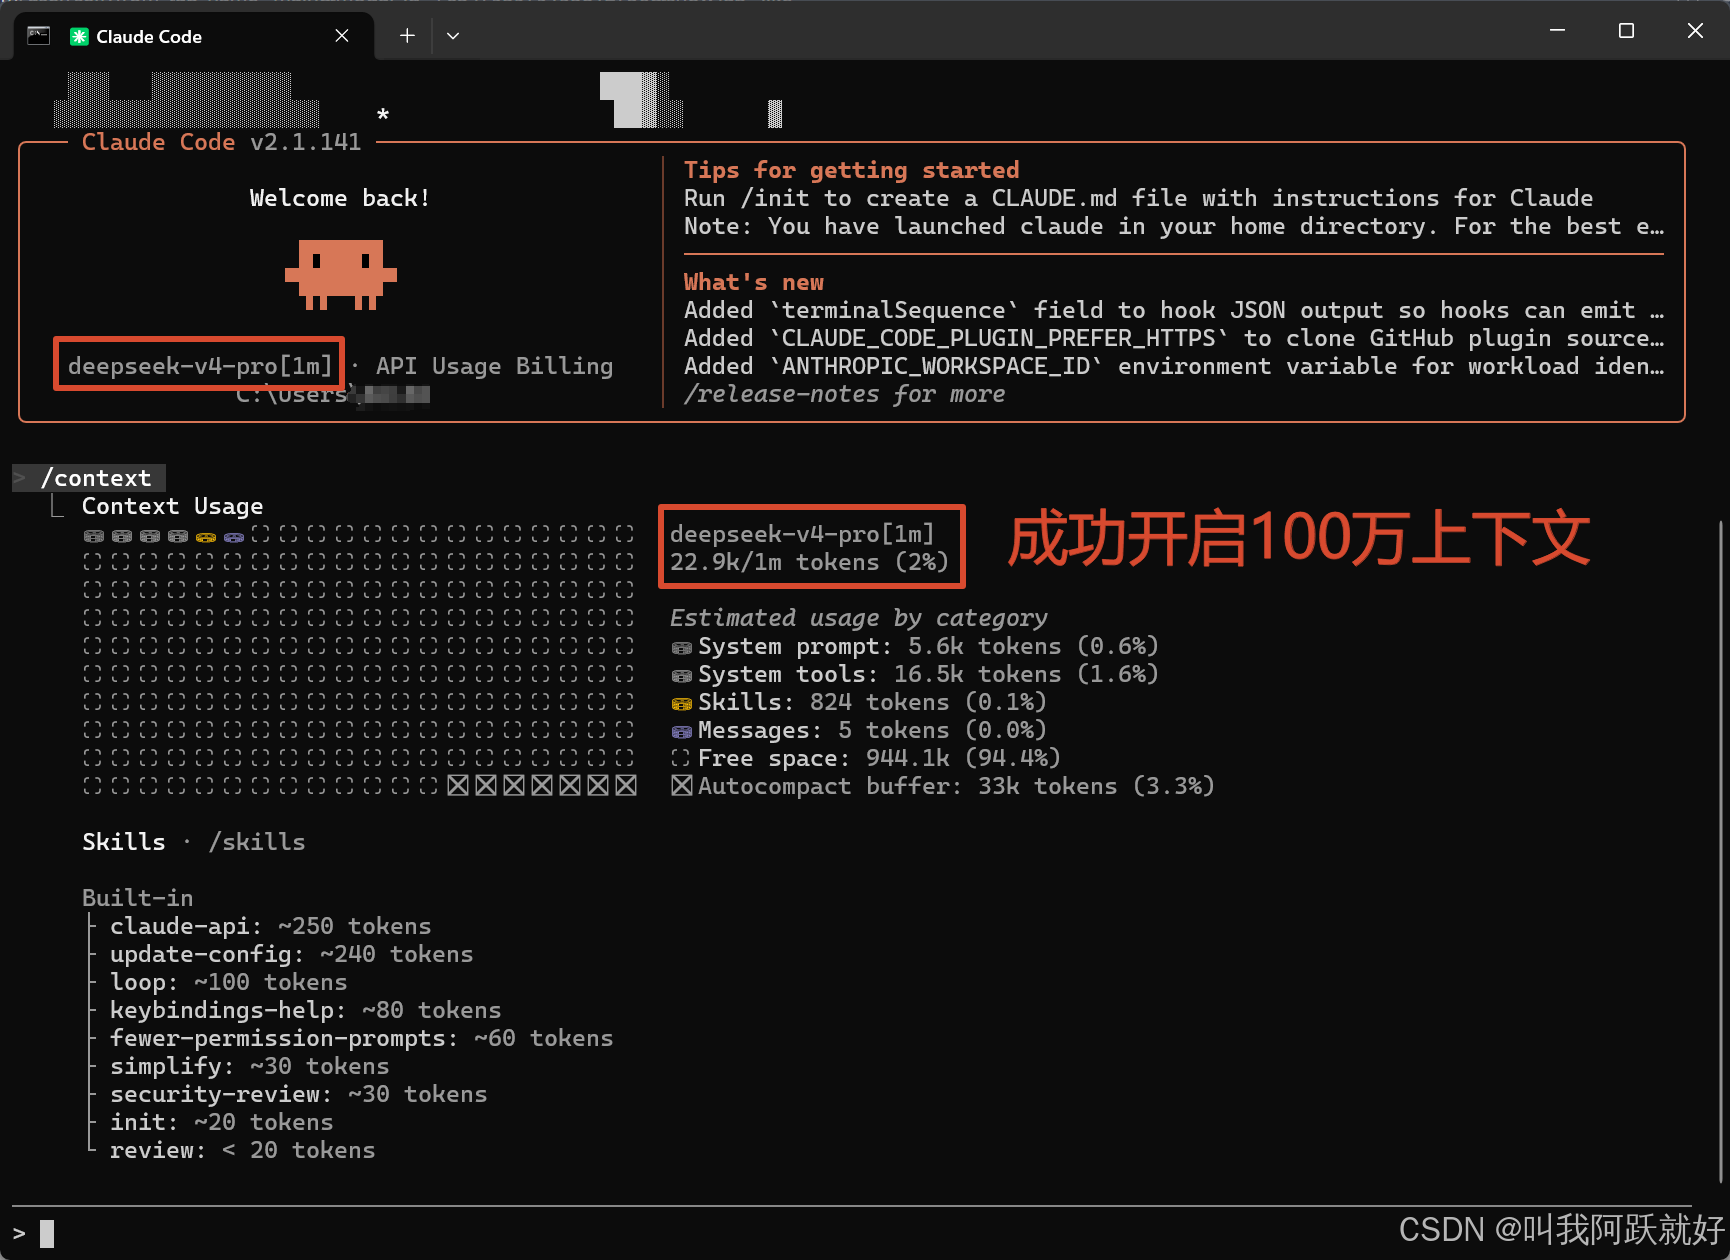Screen dimensions: 1730x1260
Task: Open the new-tab profile dropdown
Action: tap(453, 36)
